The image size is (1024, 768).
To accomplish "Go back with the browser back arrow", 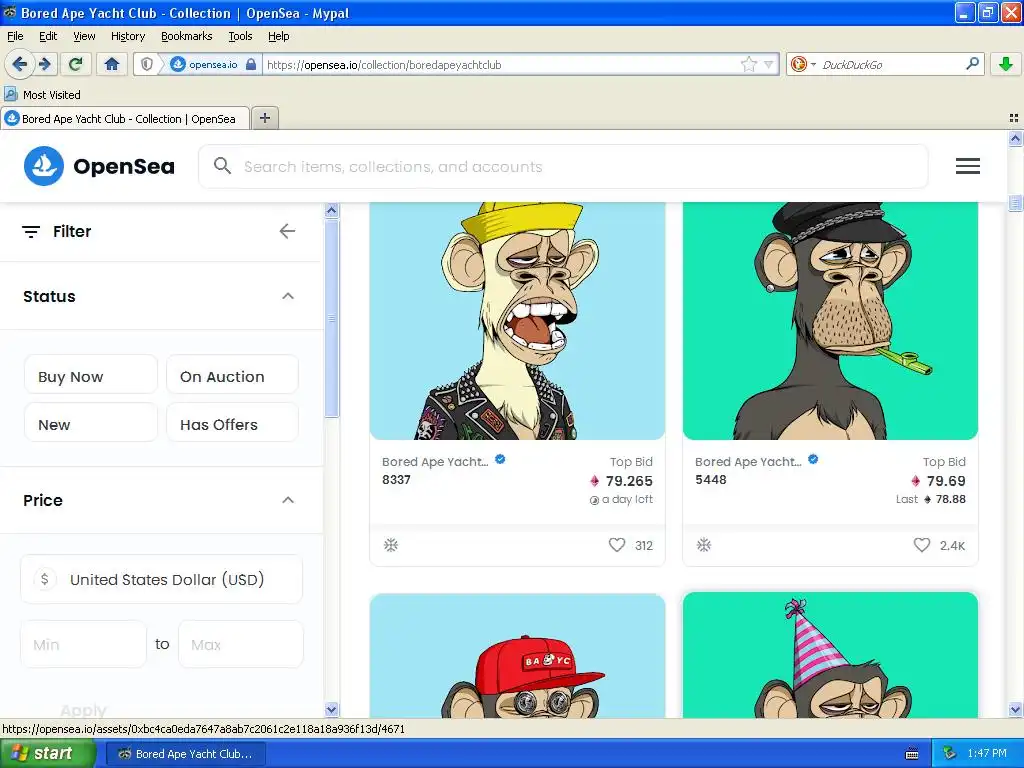I will coord(20,64).
